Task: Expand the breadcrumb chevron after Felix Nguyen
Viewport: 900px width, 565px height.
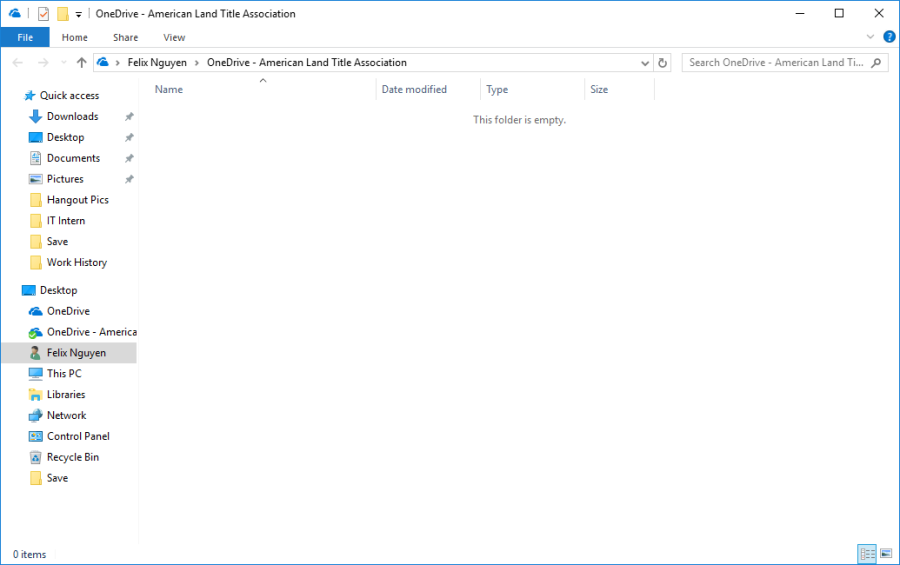Action: tap(196, 63)
